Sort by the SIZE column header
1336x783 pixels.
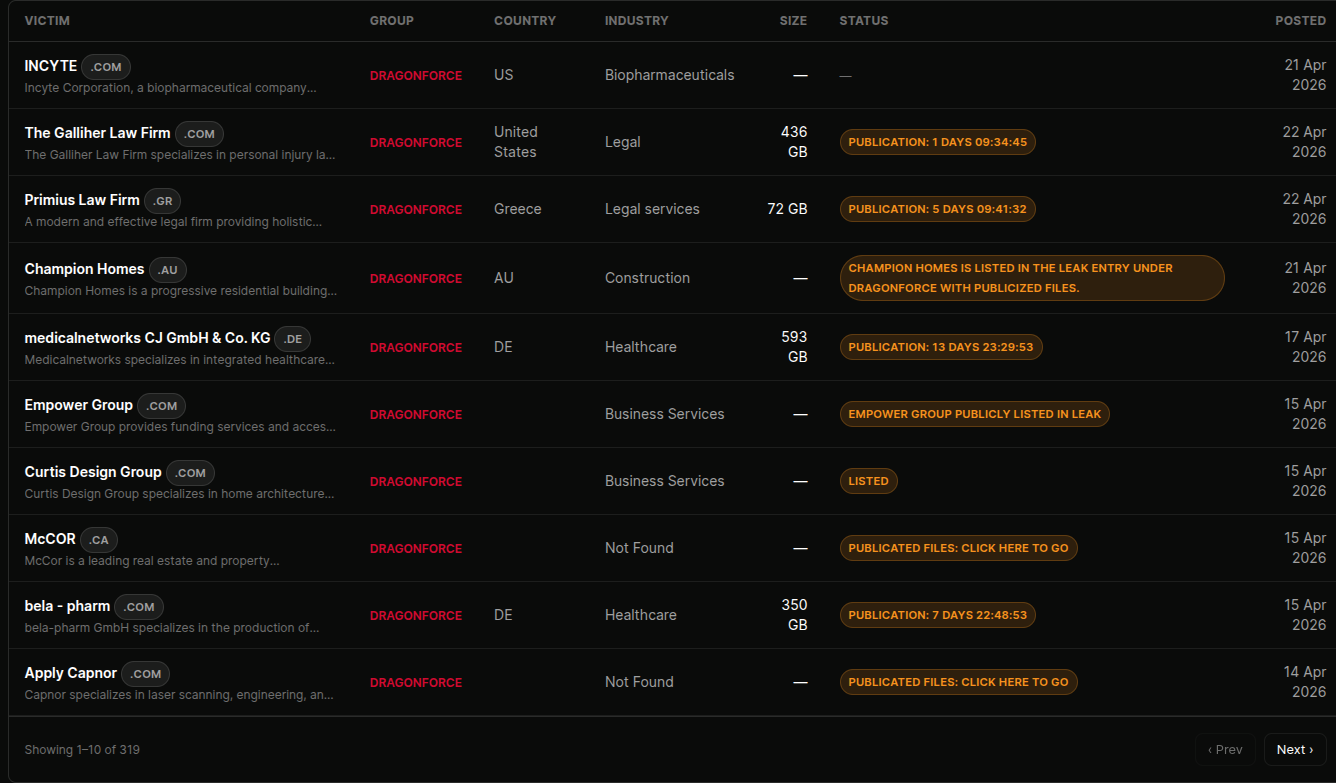pyautogui.click(x=793, y=21)
